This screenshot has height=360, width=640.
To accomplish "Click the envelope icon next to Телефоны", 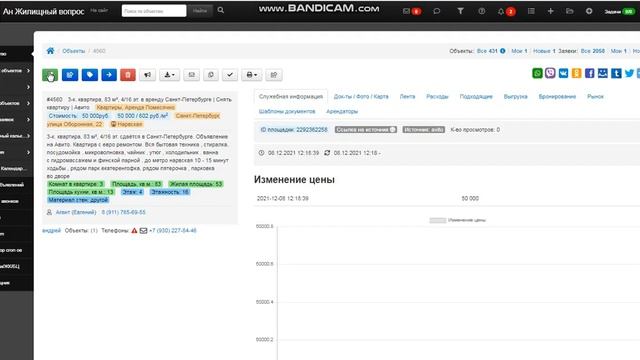I will tap(143, 231).
